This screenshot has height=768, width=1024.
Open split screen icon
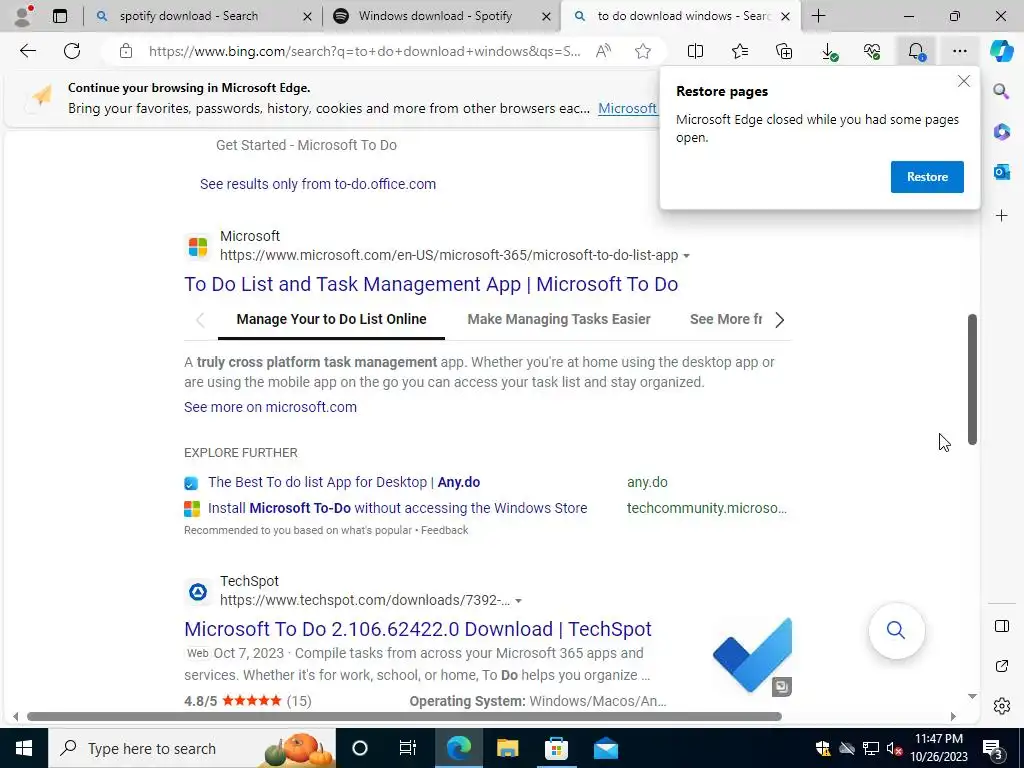click(x=696, y=51)
